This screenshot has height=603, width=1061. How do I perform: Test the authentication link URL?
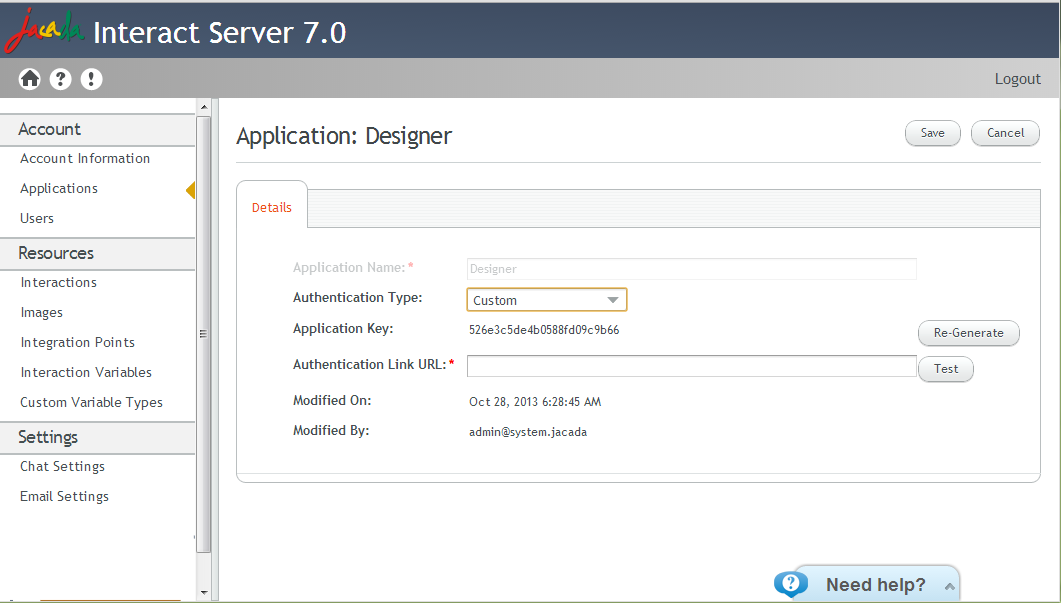pyautogui.click(x=945, y=369)
